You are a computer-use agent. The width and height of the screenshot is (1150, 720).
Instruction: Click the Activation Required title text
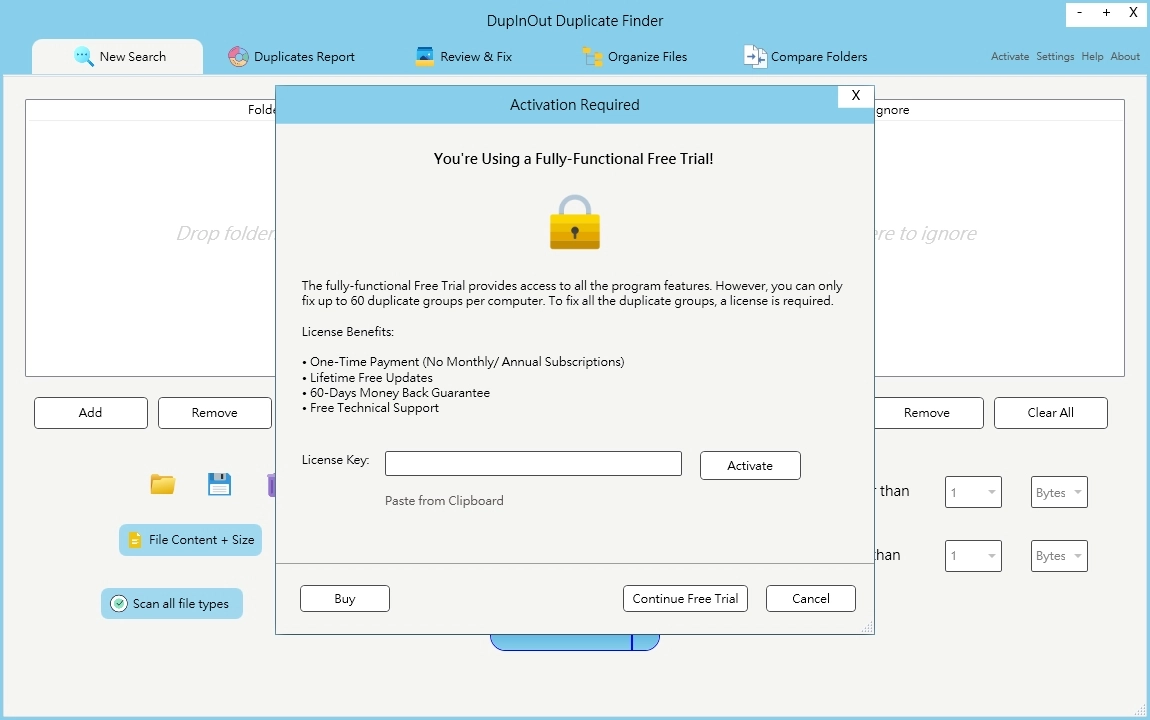point(575,105)
